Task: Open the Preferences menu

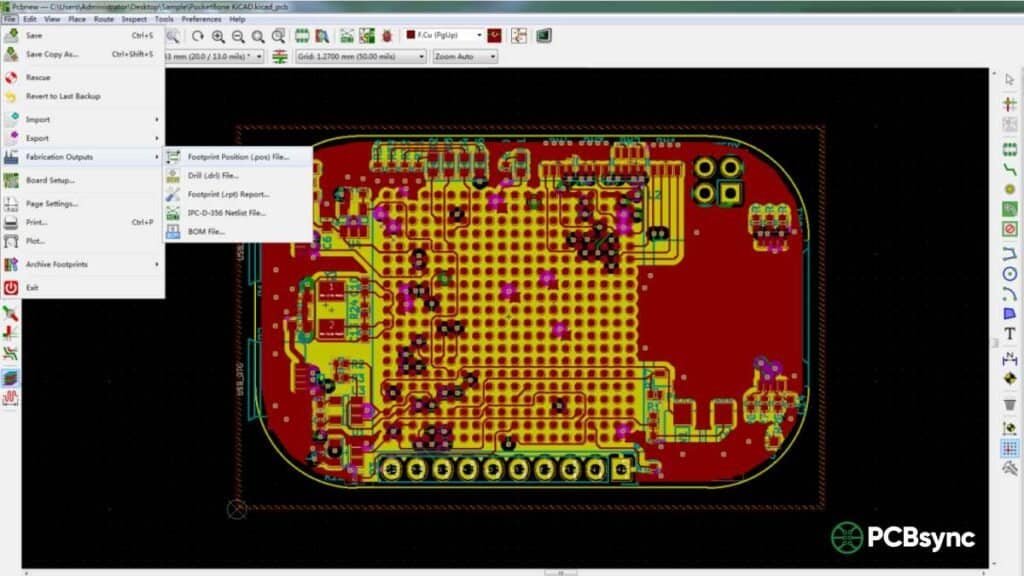Action: point(201,19)
